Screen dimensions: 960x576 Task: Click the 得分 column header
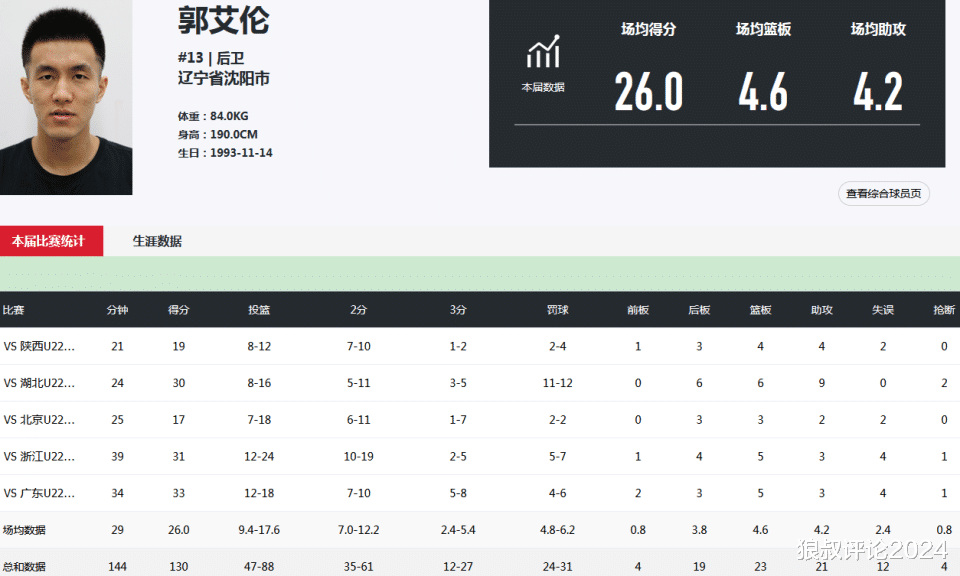tap(179, 310)
